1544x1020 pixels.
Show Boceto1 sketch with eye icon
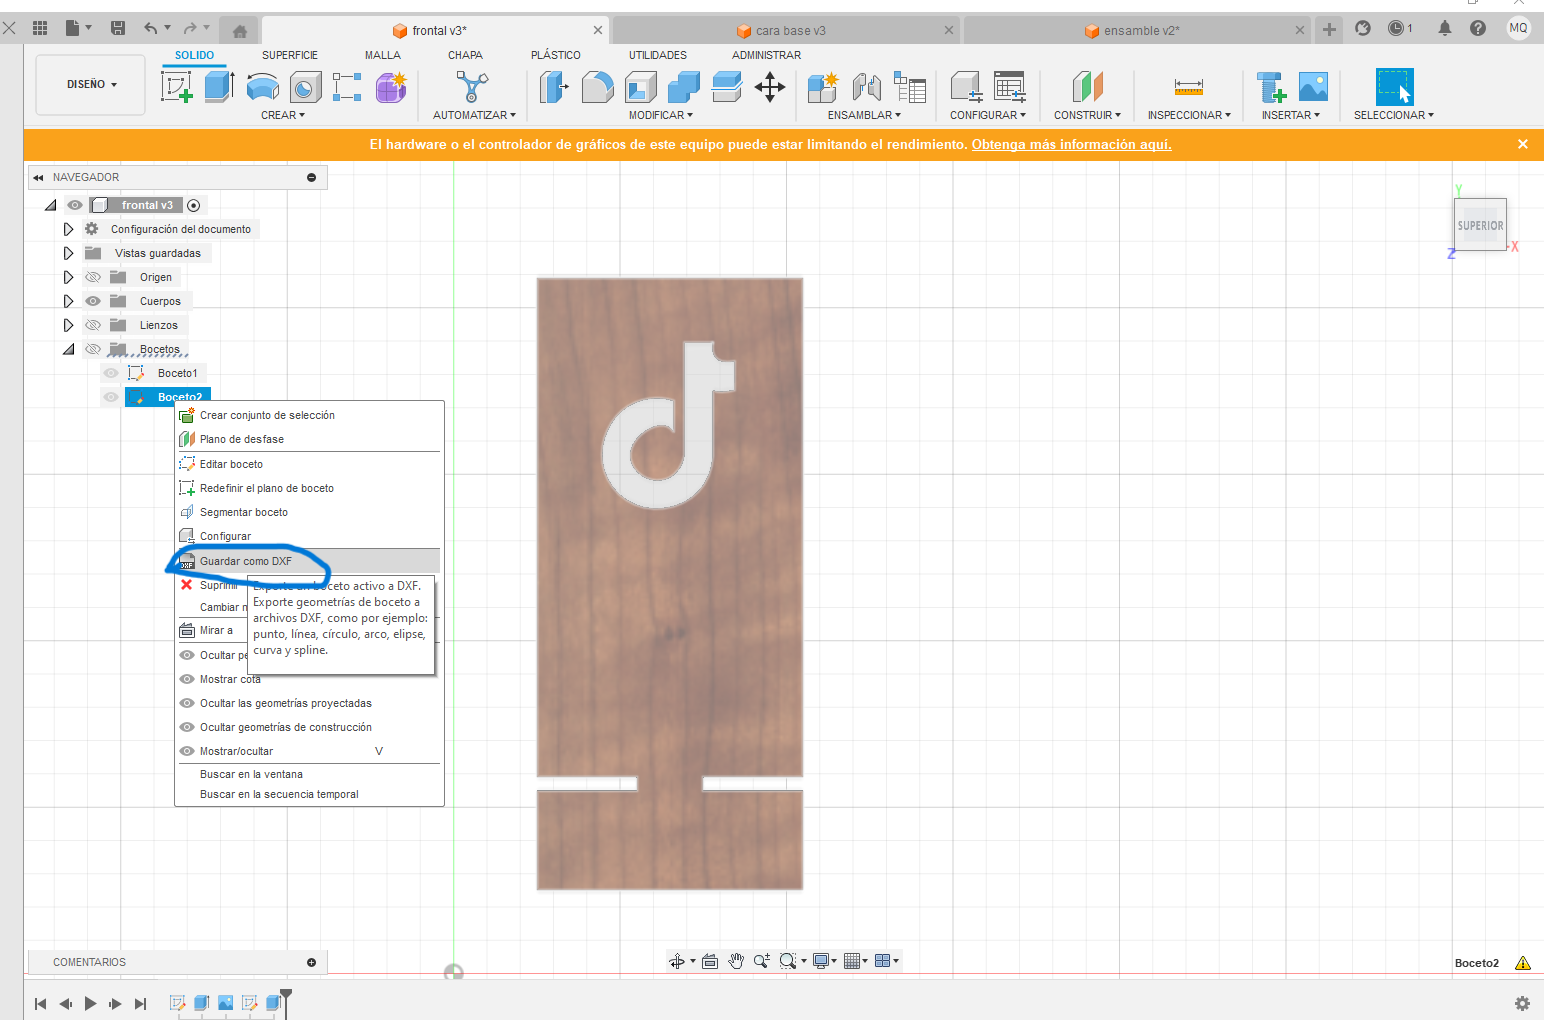(111, 373)
